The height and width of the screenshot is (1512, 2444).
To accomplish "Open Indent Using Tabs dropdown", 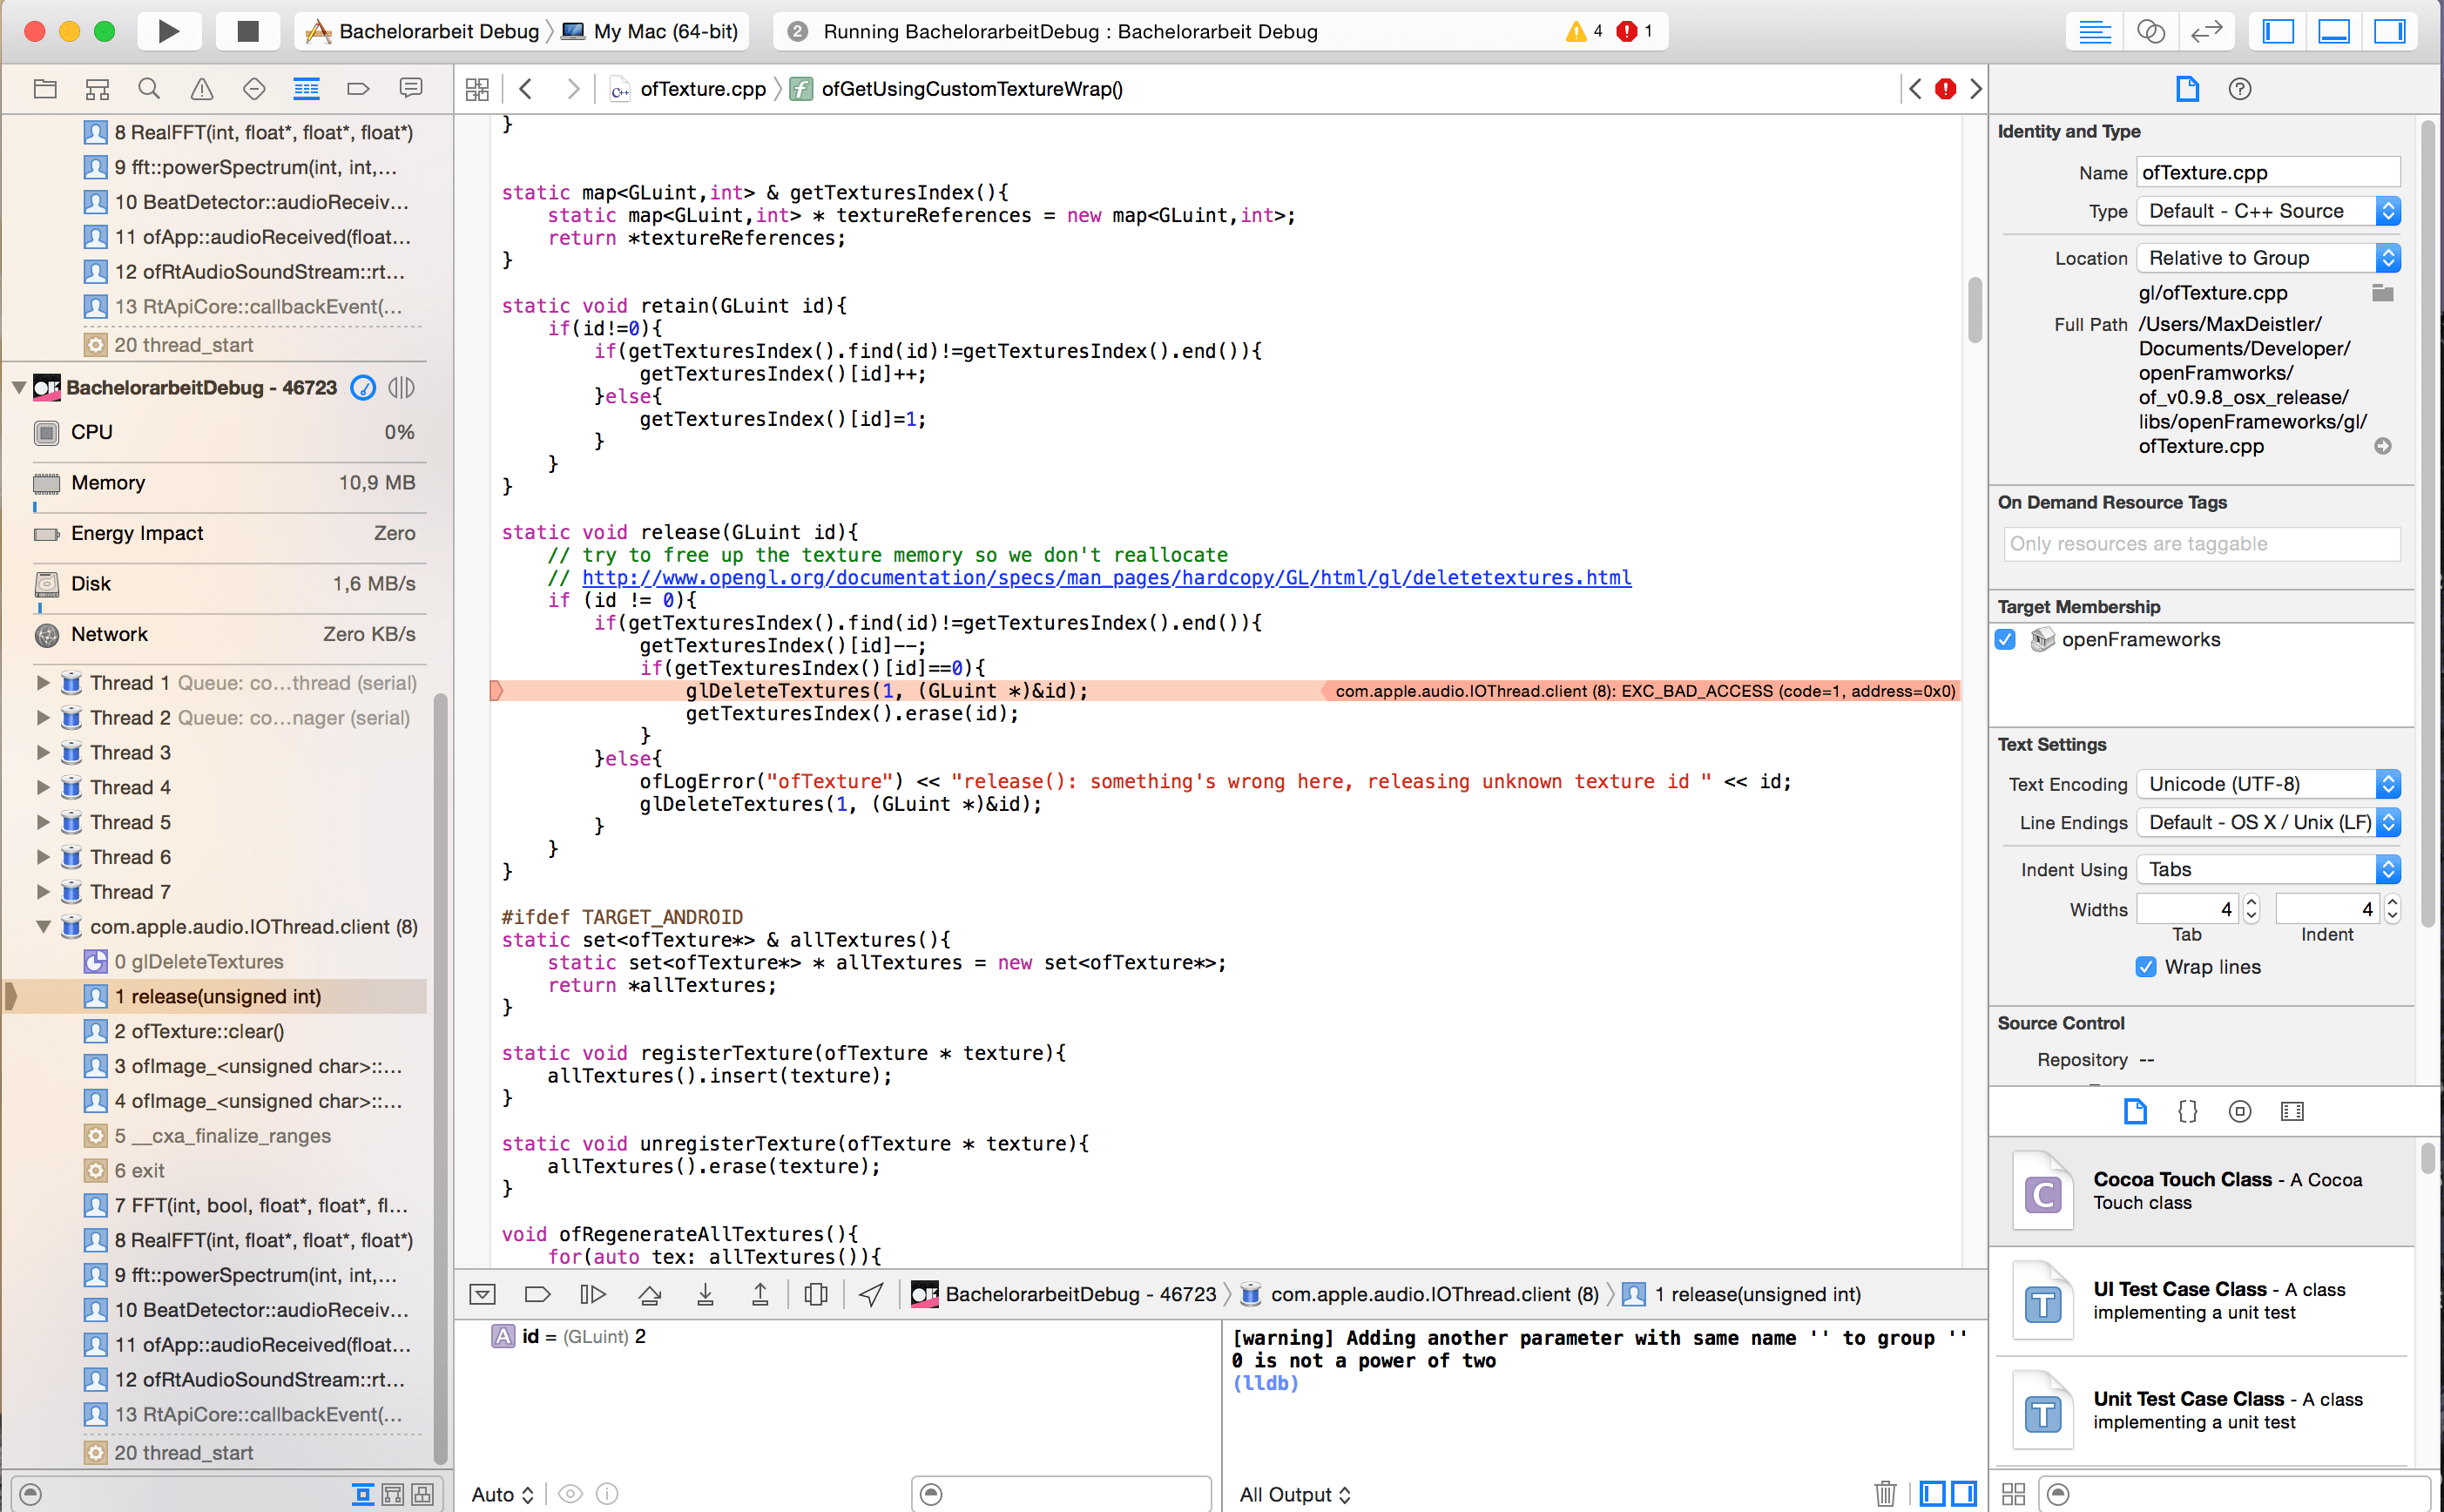I will pyautogui.click(x=2268, y=869).
